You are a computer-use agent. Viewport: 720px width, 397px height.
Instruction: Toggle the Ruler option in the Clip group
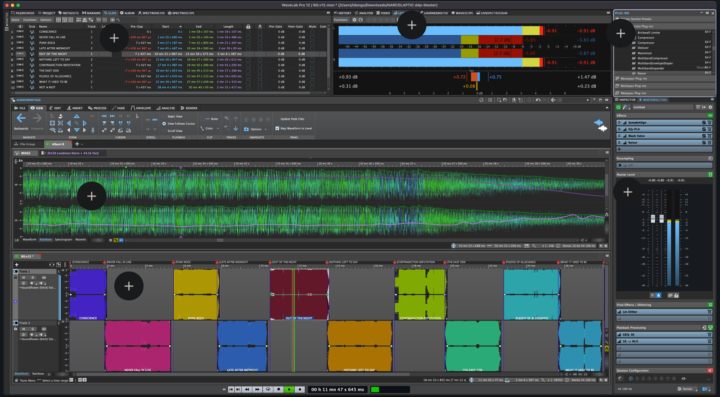coord(210,119)
